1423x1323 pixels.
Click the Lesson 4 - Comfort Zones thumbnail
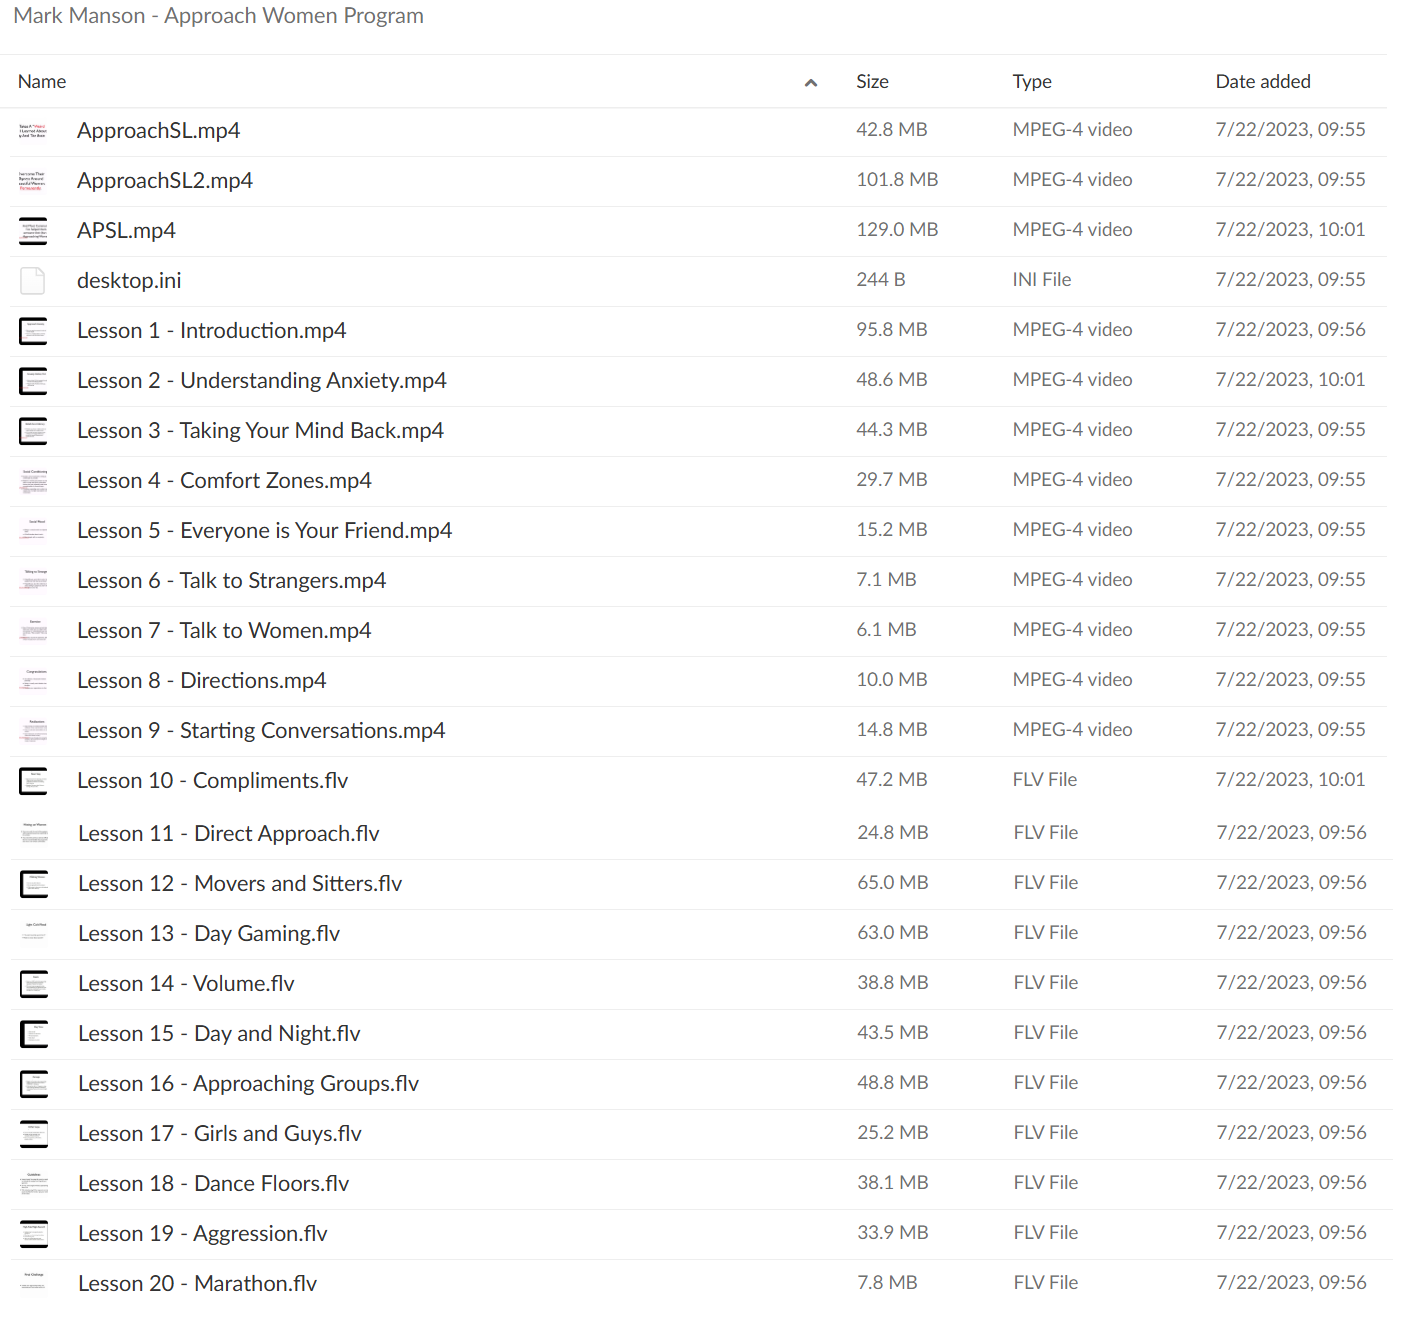pos(33,481)
